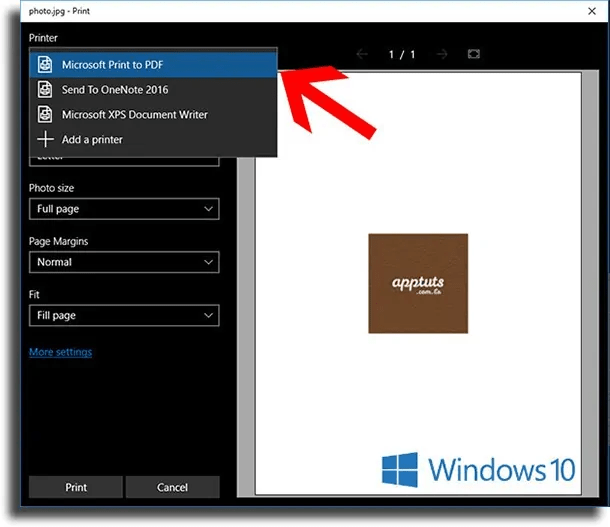
Task: Close the photo.jpg Print dialog
Action: [x=592, y=11]
